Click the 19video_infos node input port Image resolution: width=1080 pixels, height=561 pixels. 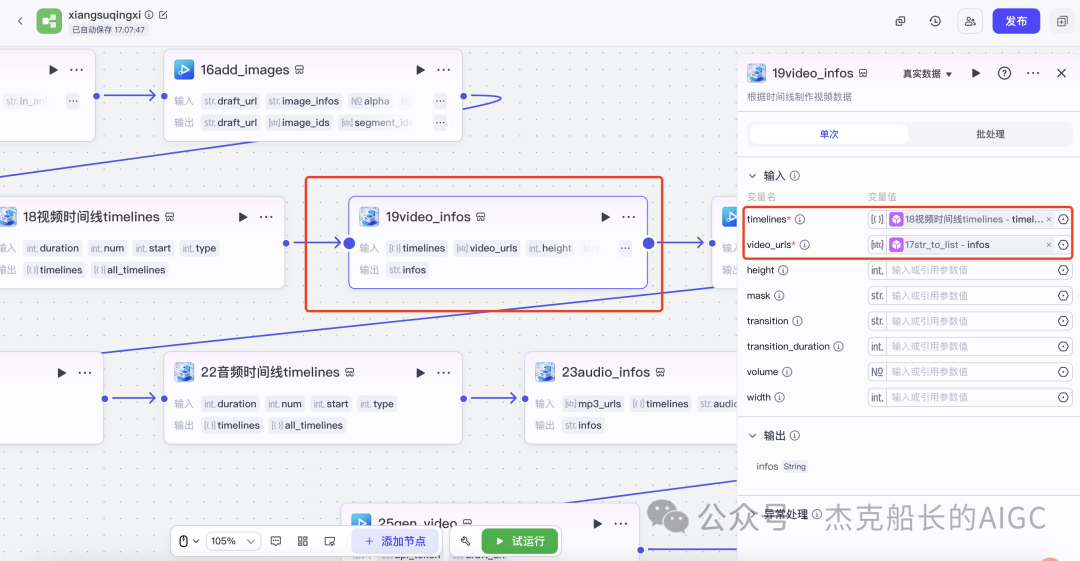pyautogui.click(x=349, y=243)
